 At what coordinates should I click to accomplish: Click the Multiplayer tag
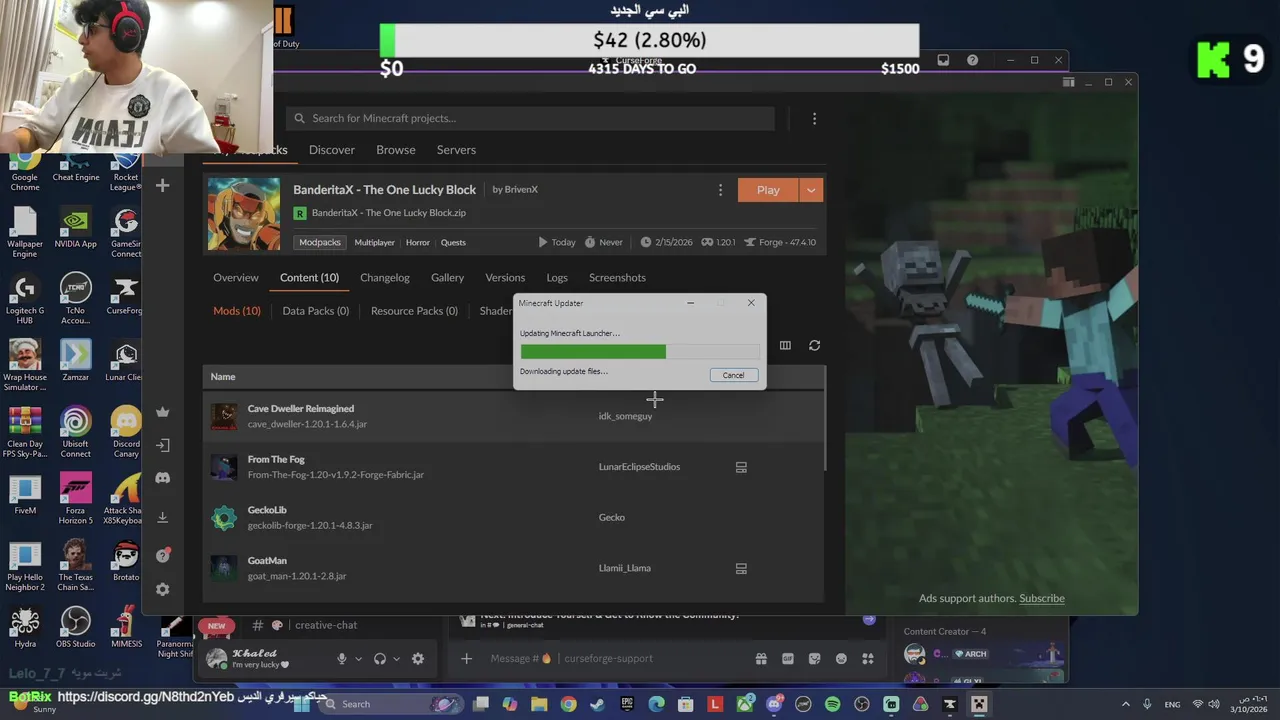(375, 242)
